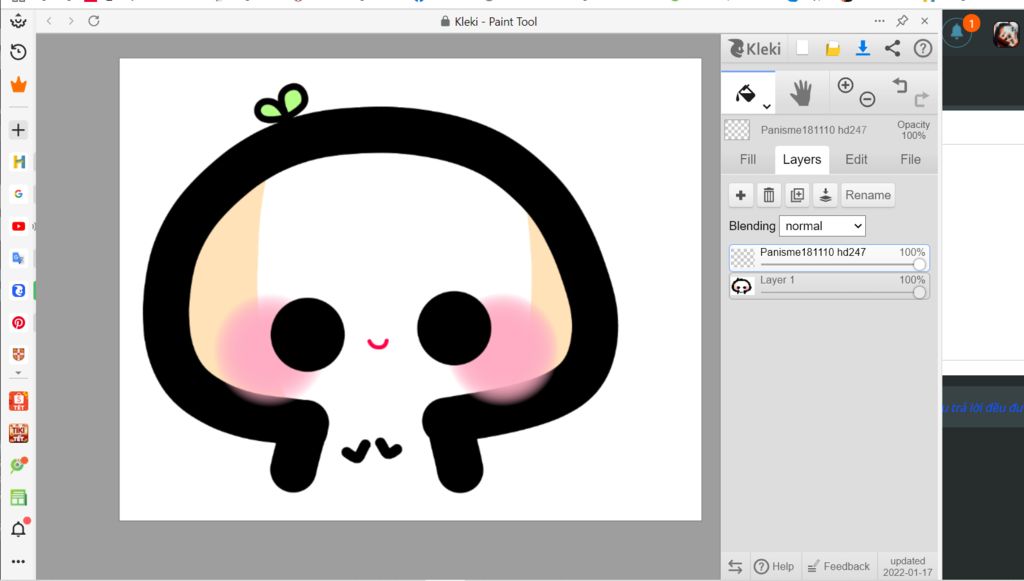Open the user avatar at top right
Viewport: 1024px width, 581px height.
click(1006, 34)
